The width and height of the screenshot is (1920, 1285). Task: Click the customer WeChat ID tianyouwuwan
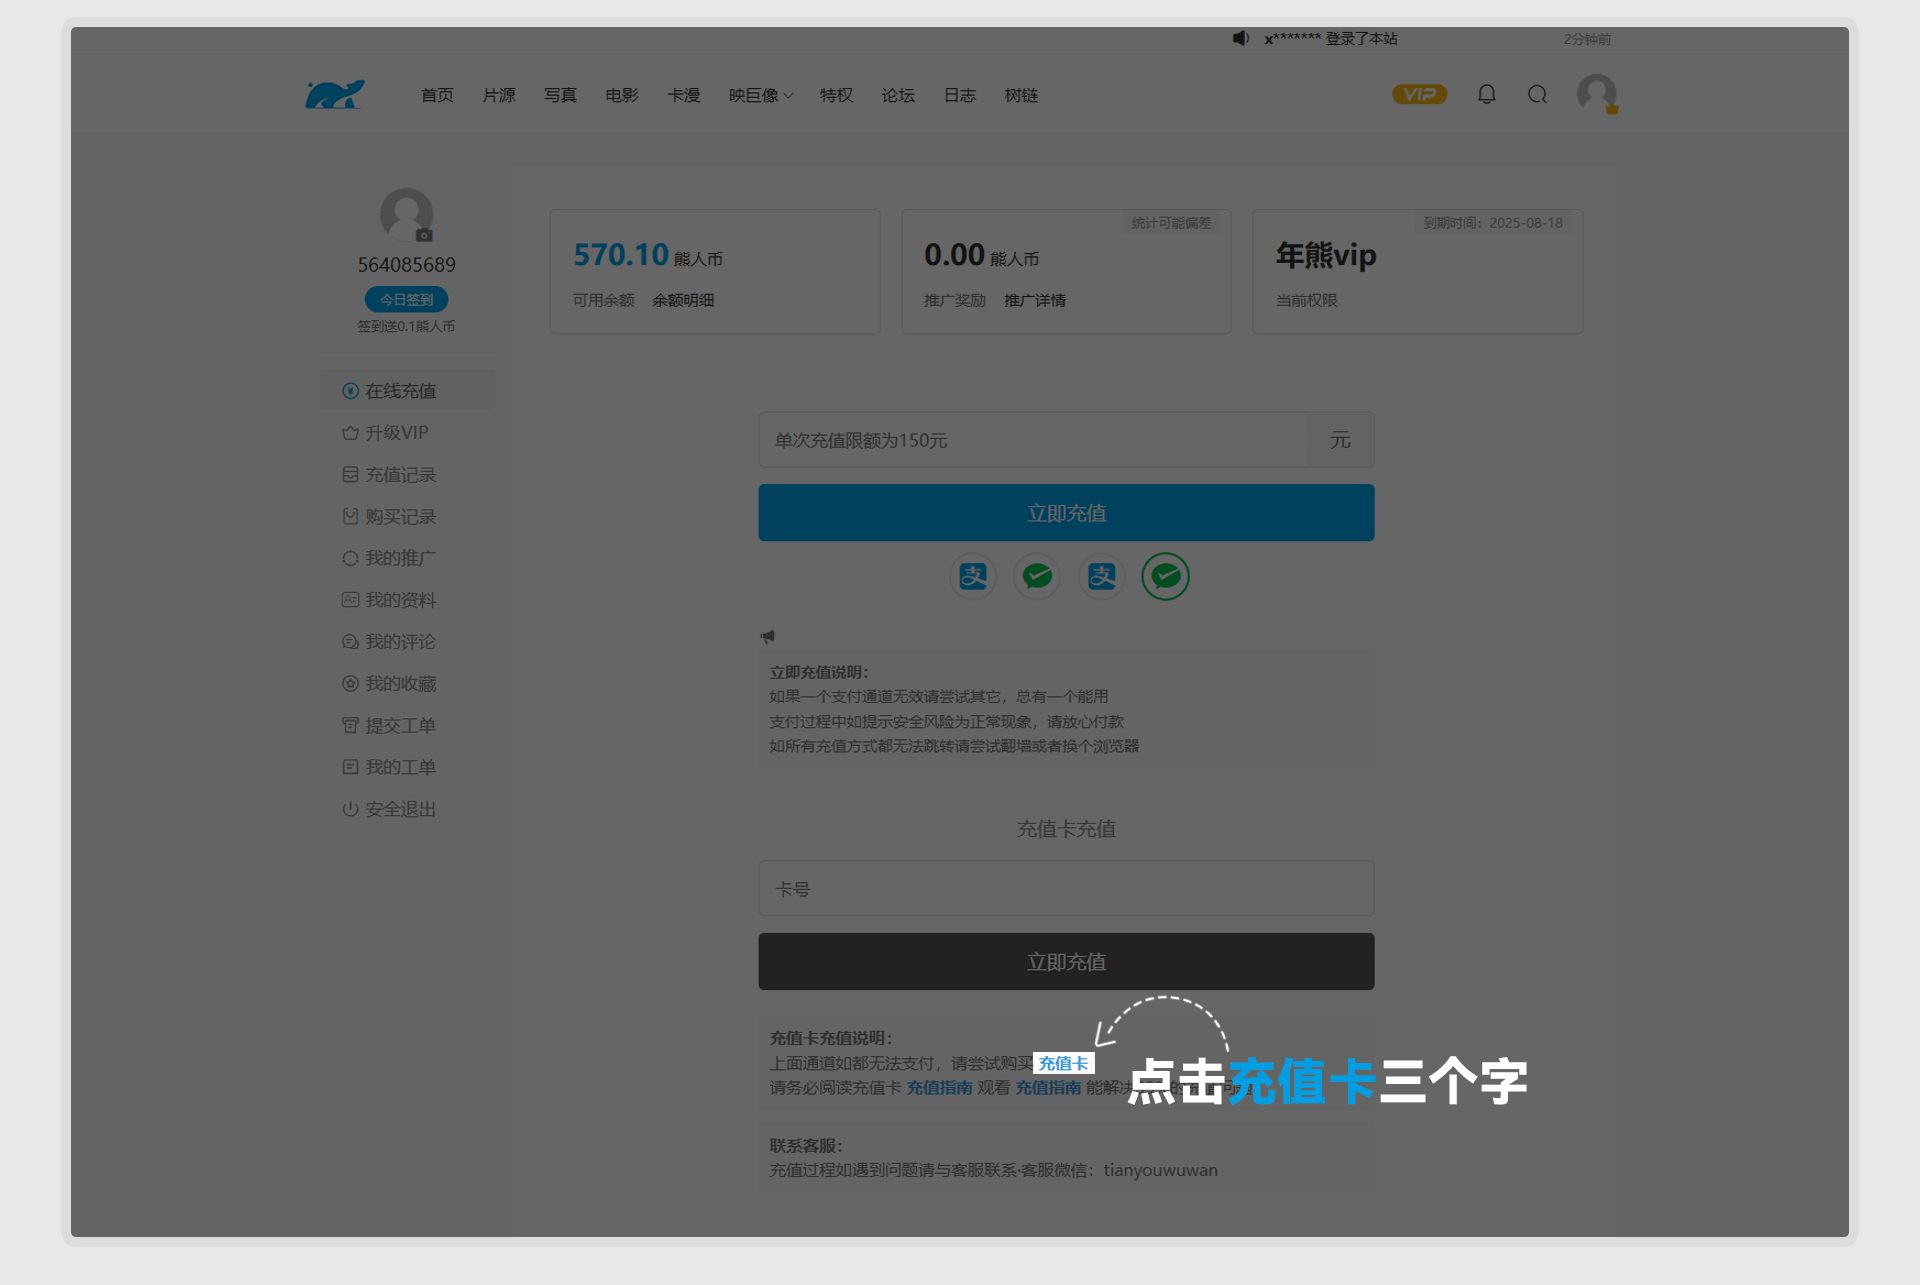[1160, 1170]
